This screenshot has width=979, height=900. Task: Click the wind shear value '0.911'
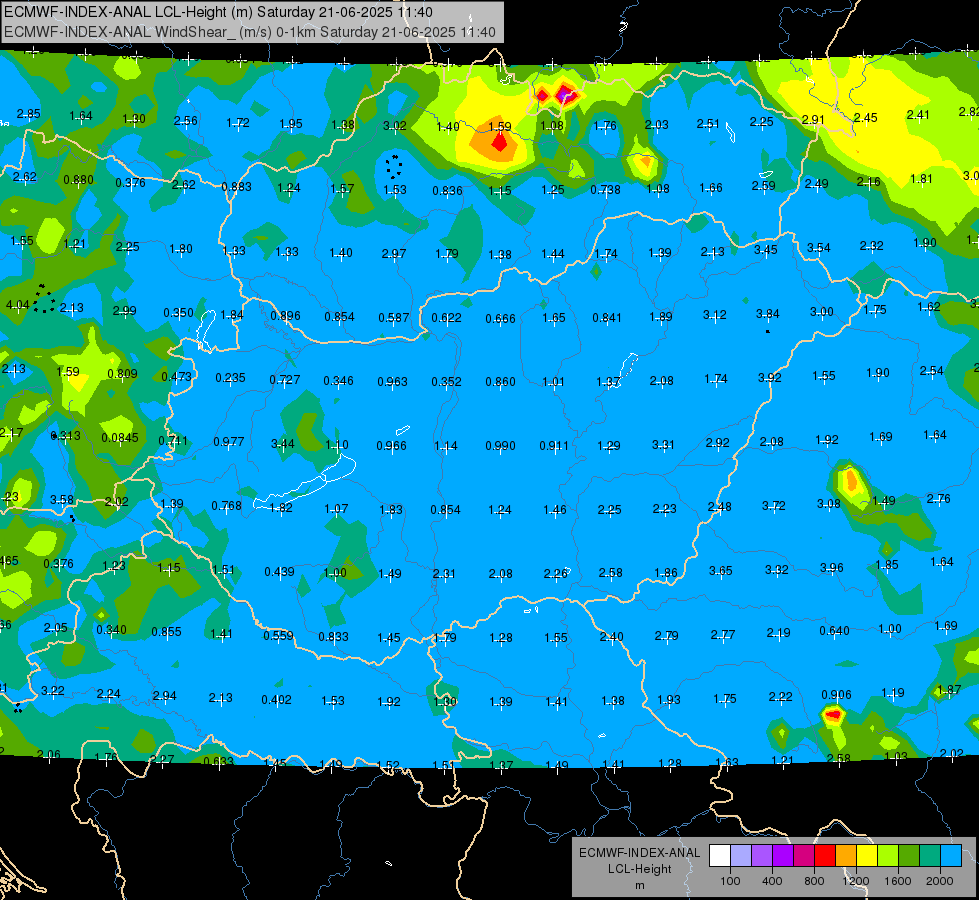point(554,445)
